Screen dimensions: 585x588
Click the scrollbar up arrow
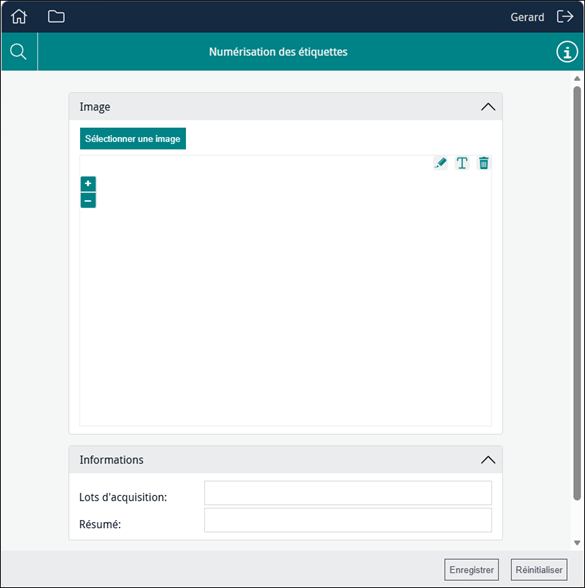pos(577,78)
